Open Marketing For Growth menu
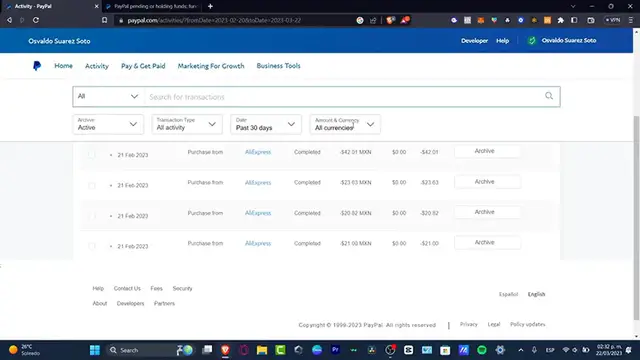Image resolution: width=640 pixels, height=360 pixels. pos(211,66)
